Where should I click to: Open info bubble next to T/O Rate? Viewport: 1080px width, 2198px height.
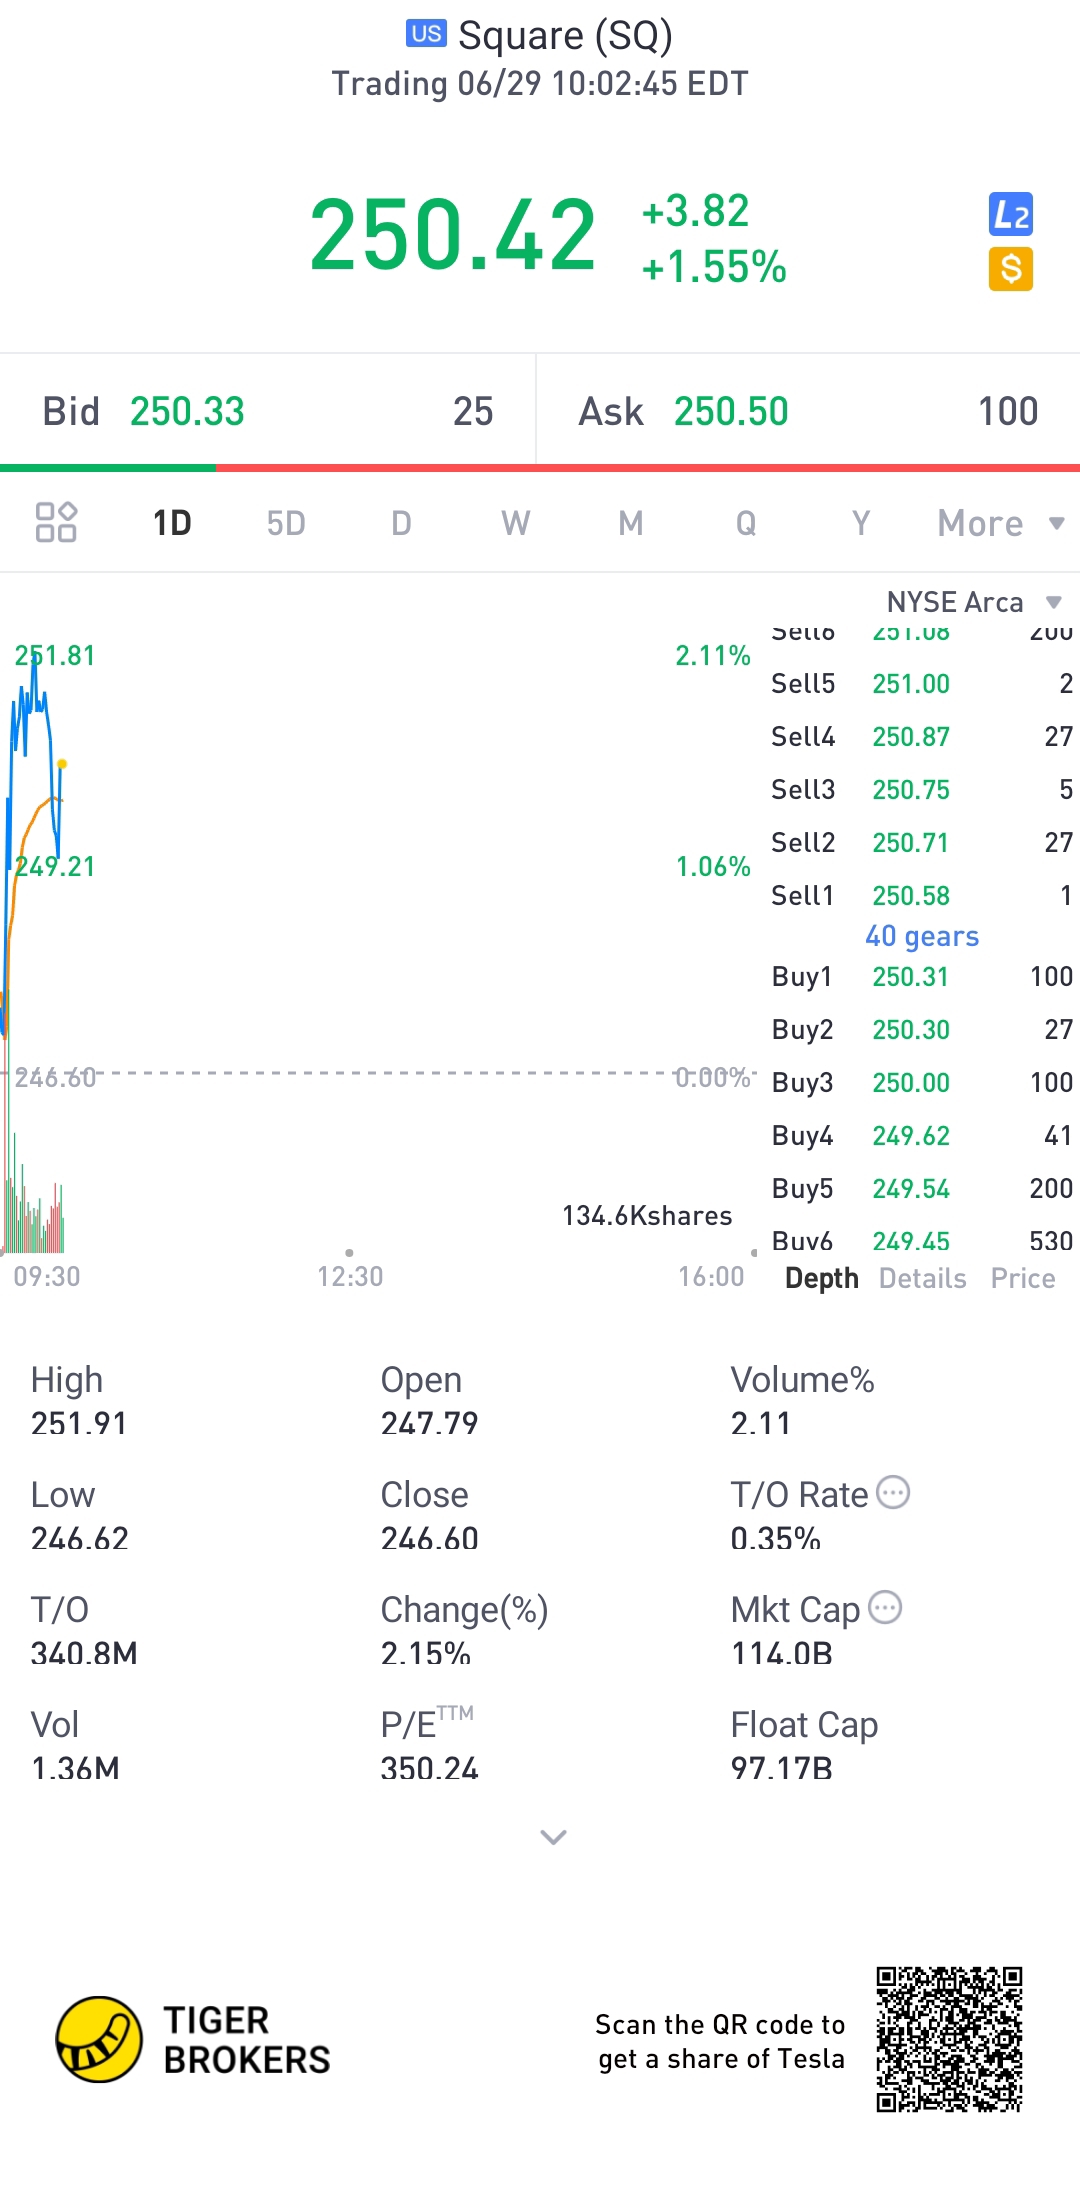tap(893, 1493)
